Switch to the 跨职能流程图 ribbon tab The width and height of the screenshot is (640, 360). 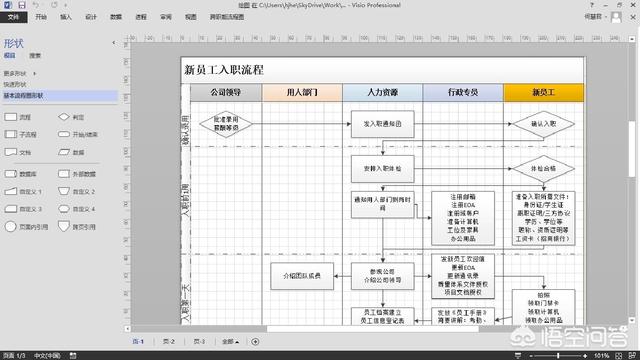(227, 17)
